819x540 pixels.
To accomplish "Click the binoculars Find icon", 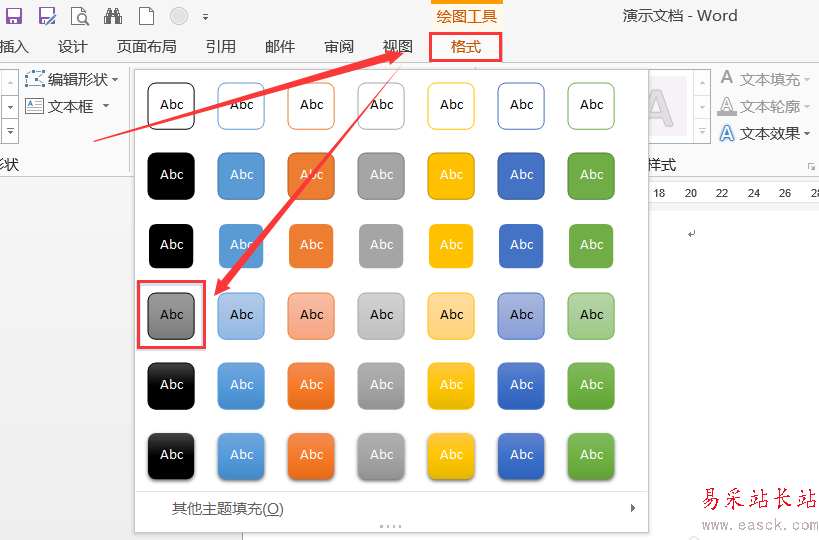I will click(x=113, y=16).
